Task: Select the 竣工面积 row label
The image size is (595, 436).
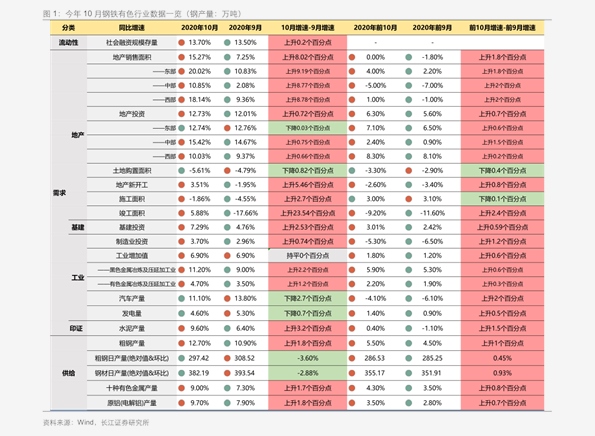Action: [132, 213]
